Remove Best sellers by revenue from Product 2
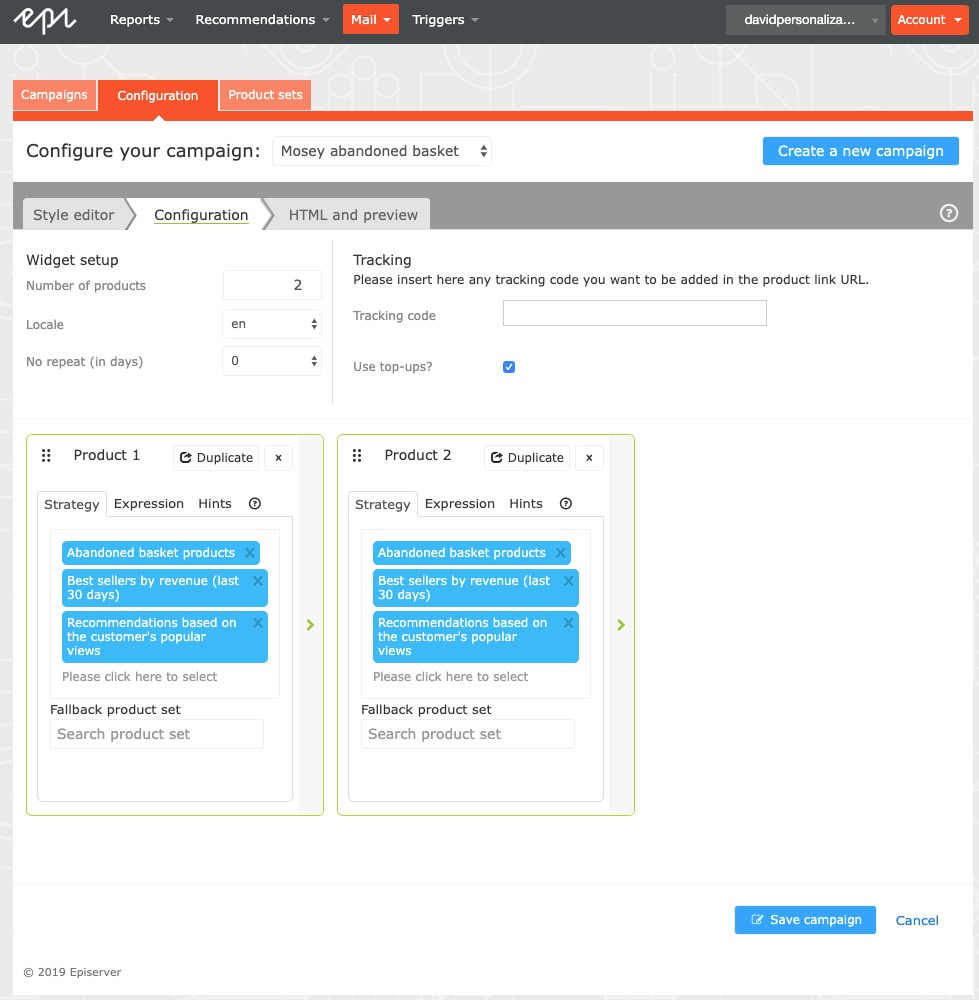Viewport: 979px width, 1000px height. 569,581
